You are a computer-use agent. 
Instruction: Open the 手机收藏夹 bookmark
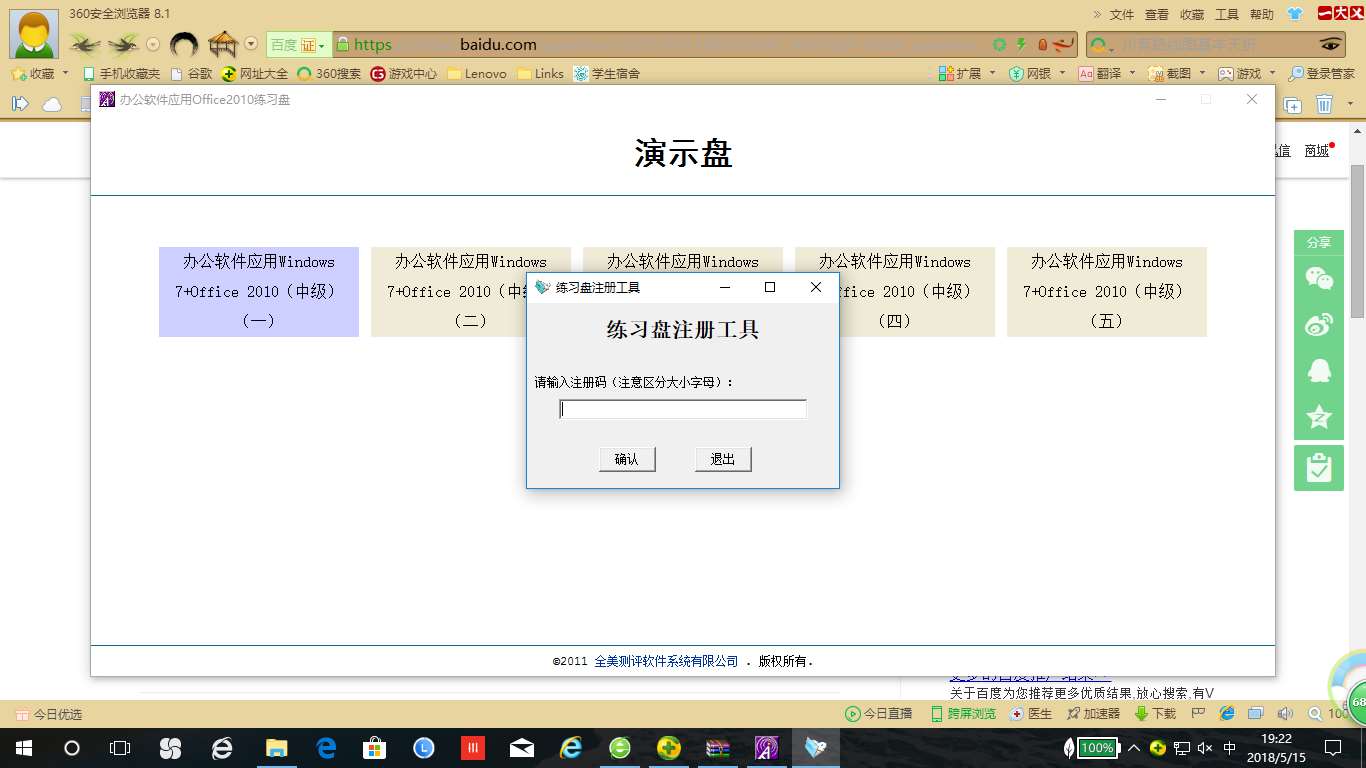121,73
